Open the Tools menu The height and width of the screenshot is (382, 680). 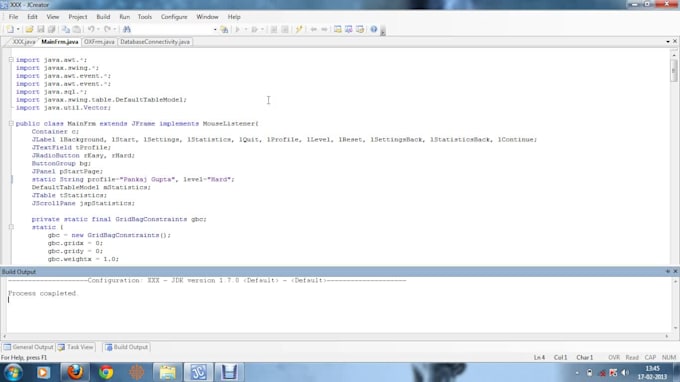click(144, 17)
